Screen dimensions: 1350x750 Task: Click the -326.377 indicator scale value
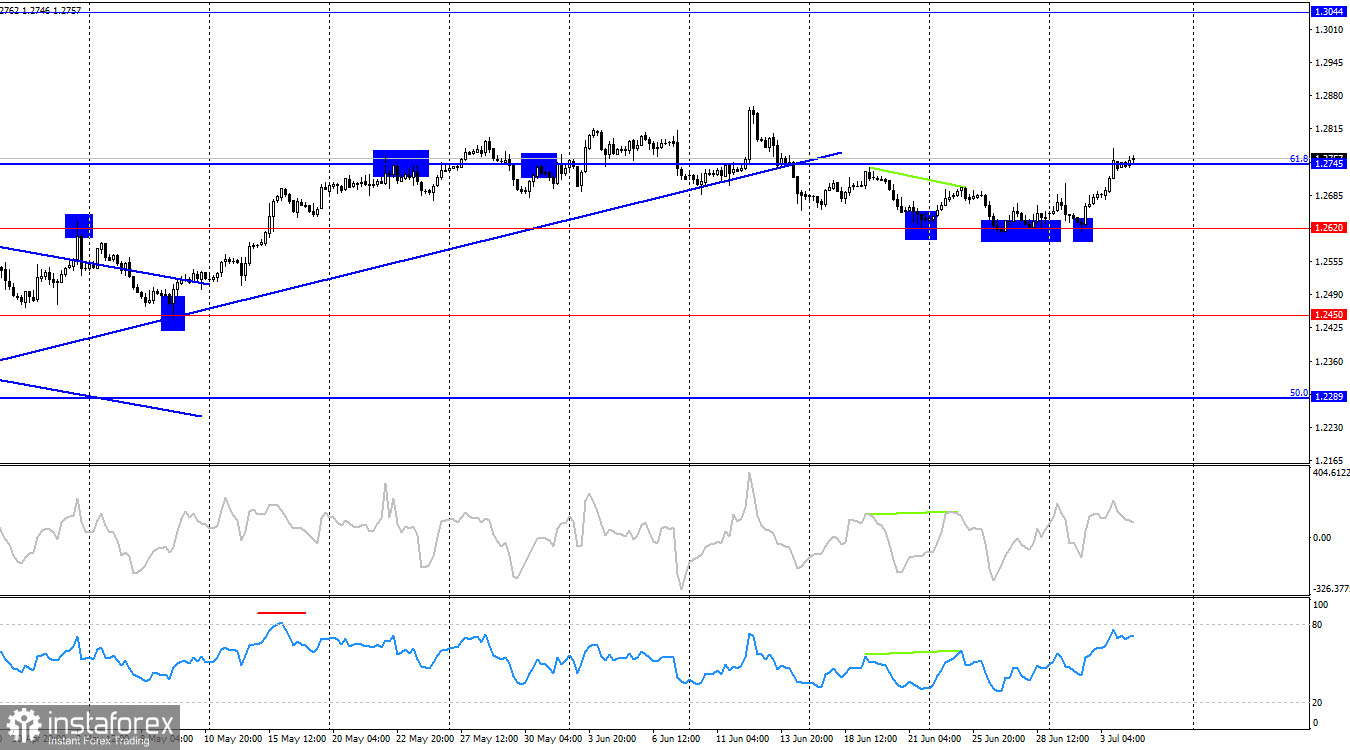coord(1331,589)
